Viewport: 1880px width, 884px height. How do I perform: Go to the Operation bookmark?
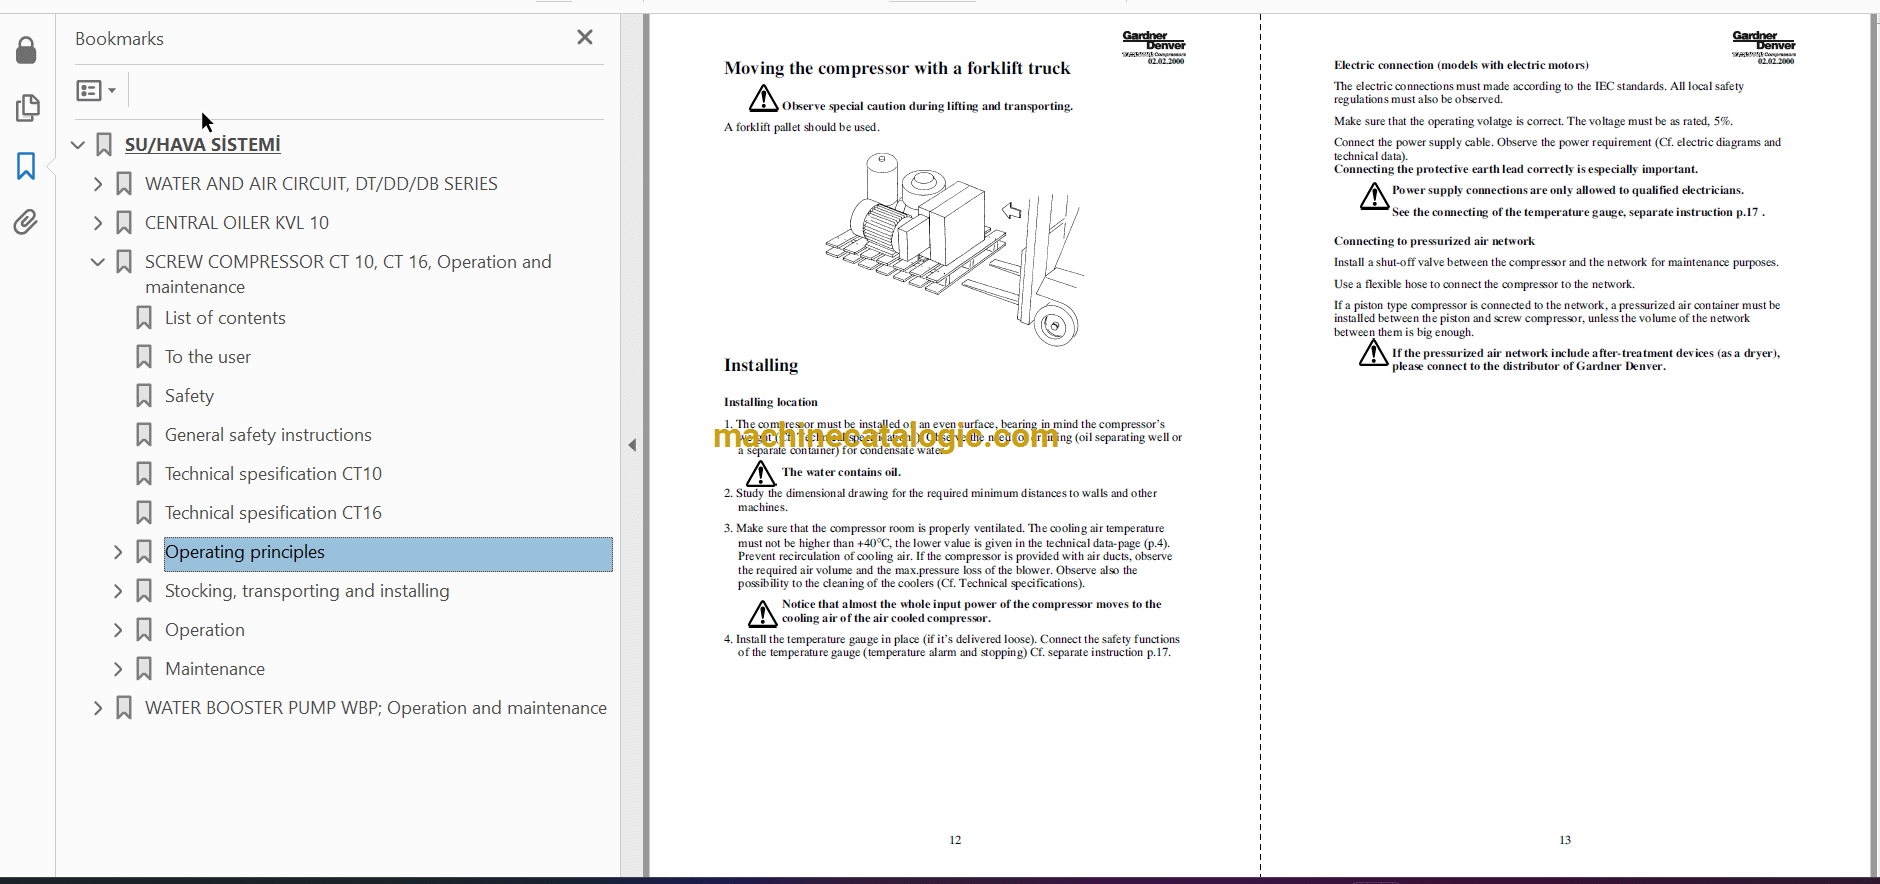click(205, 630)
